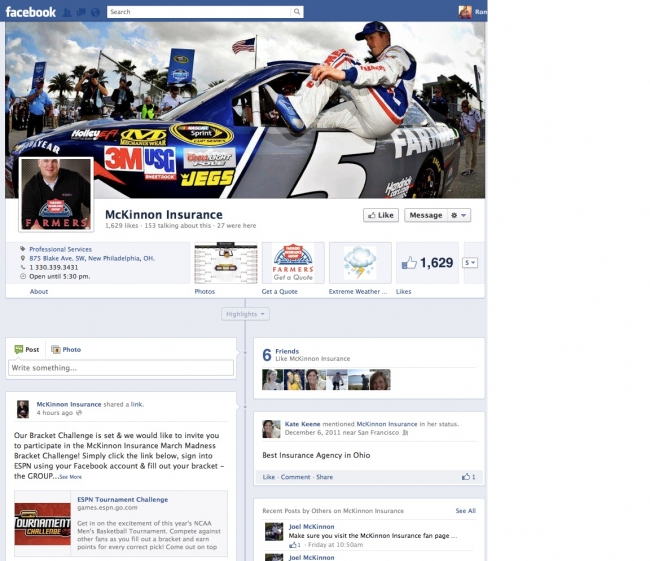The image size is (650, 561).
Task: Click the Friday at 10:50am timestamp
Action: 336,545
